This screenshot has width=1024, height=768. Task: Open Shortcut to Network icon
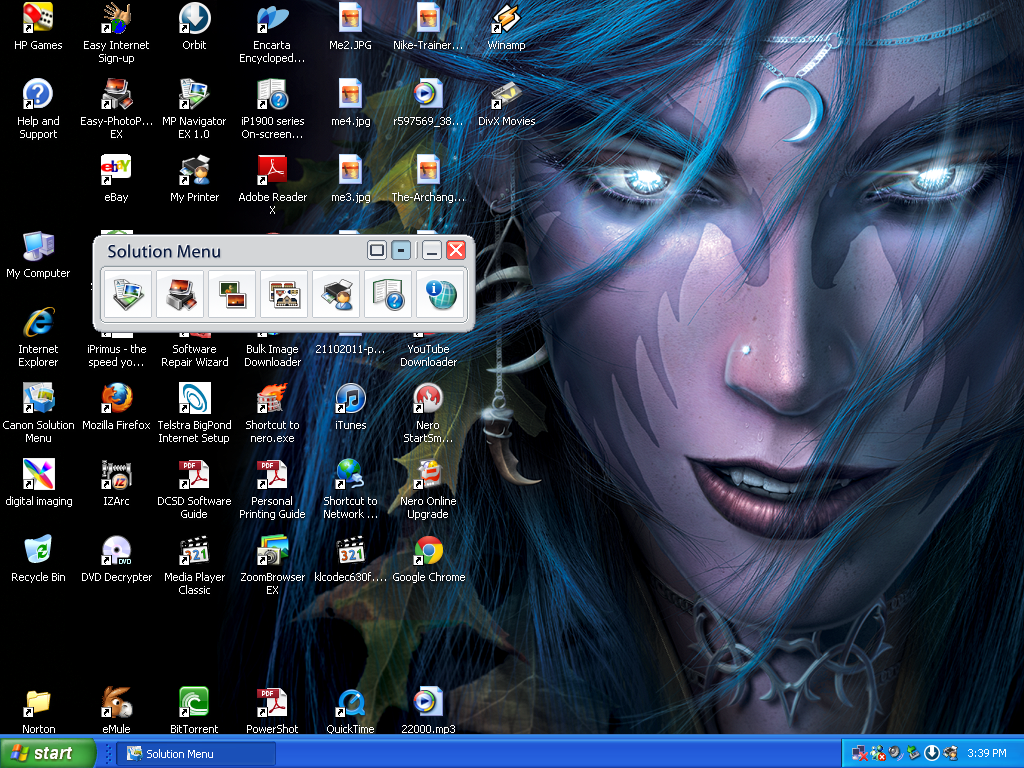point(351,489)
